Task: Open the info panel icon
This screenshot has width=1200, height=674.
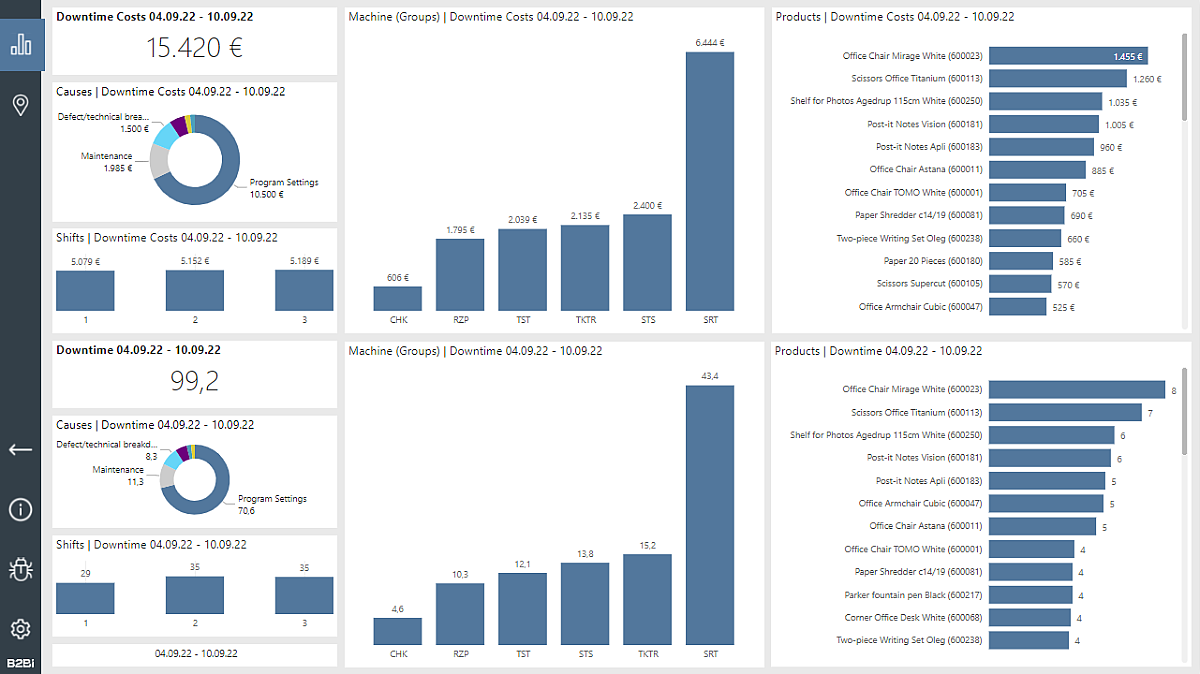Action: (21, 510)
